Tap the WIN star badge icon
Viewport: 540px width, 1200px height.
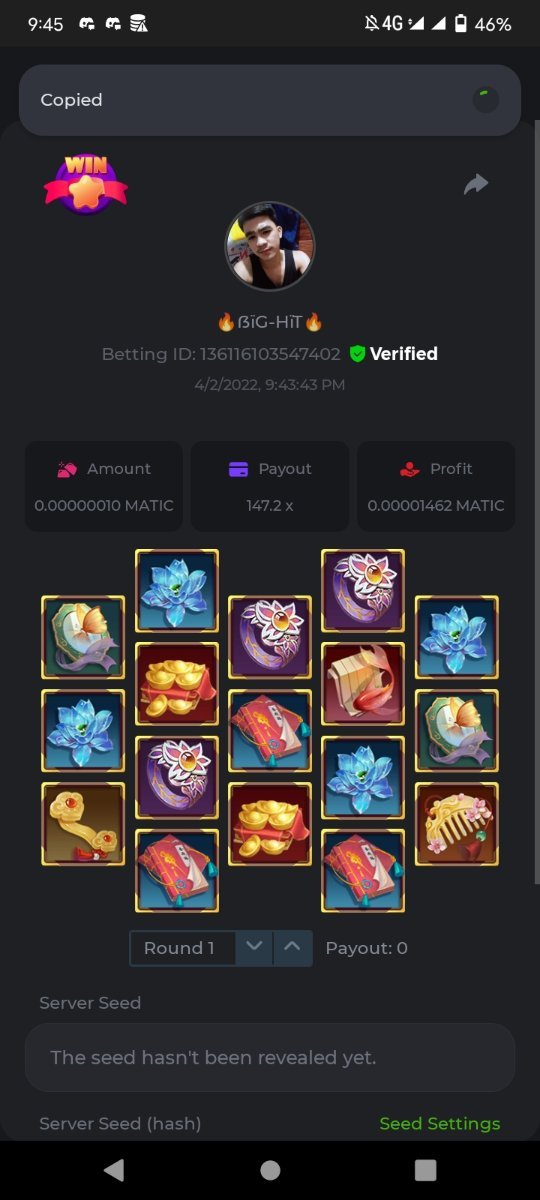pos(85,183)
